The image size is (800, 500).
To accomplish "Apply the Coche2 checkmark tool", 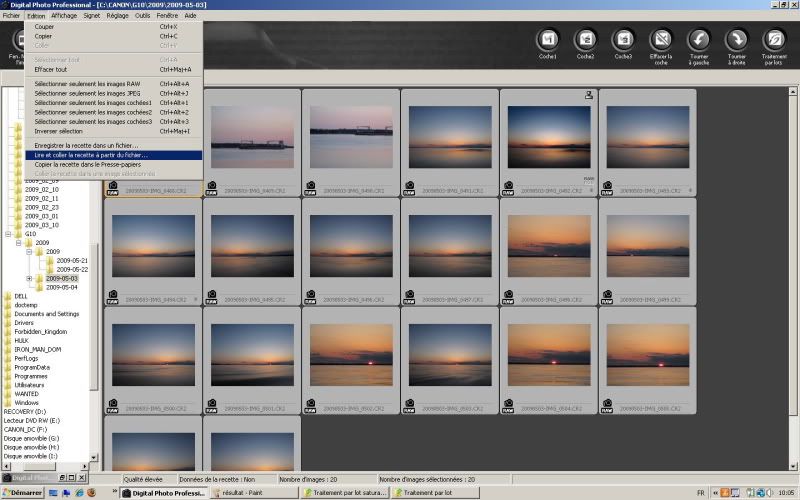I will (585, 40).
